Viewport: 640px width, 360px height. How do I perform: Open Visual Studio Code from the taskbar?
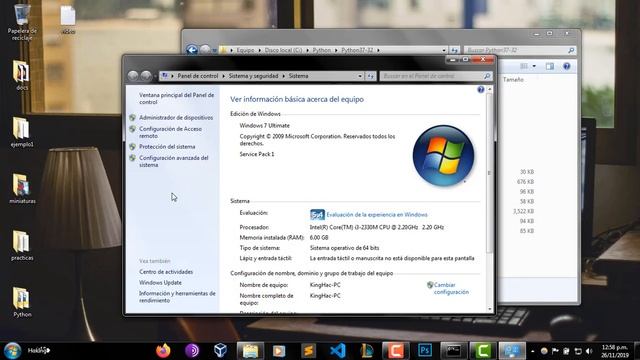pos(338,351)
